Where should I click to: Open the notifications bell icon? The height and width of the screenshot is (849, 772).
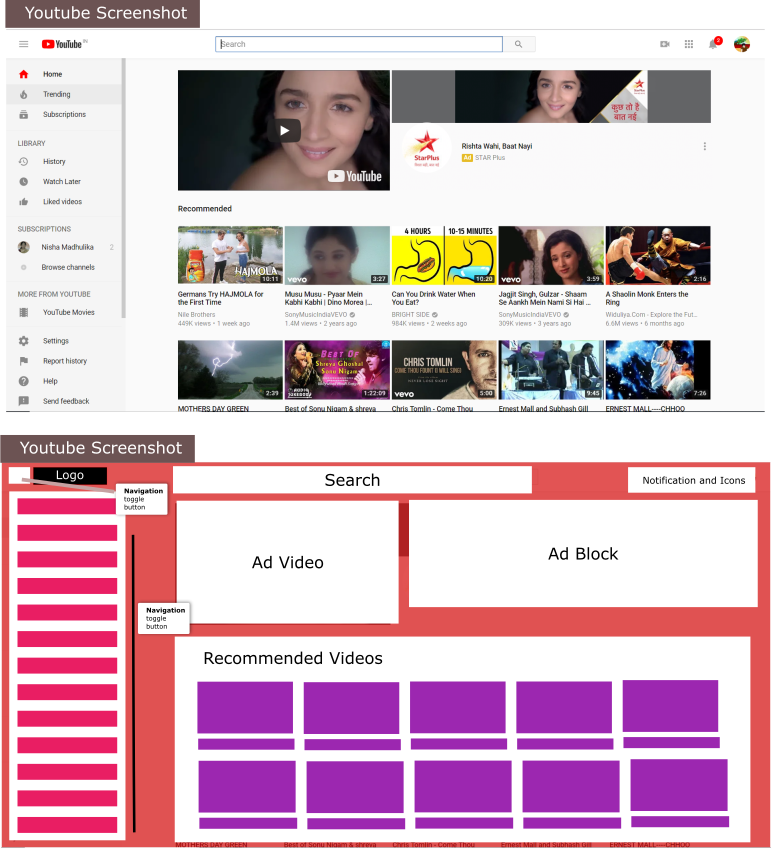(714, 44)
